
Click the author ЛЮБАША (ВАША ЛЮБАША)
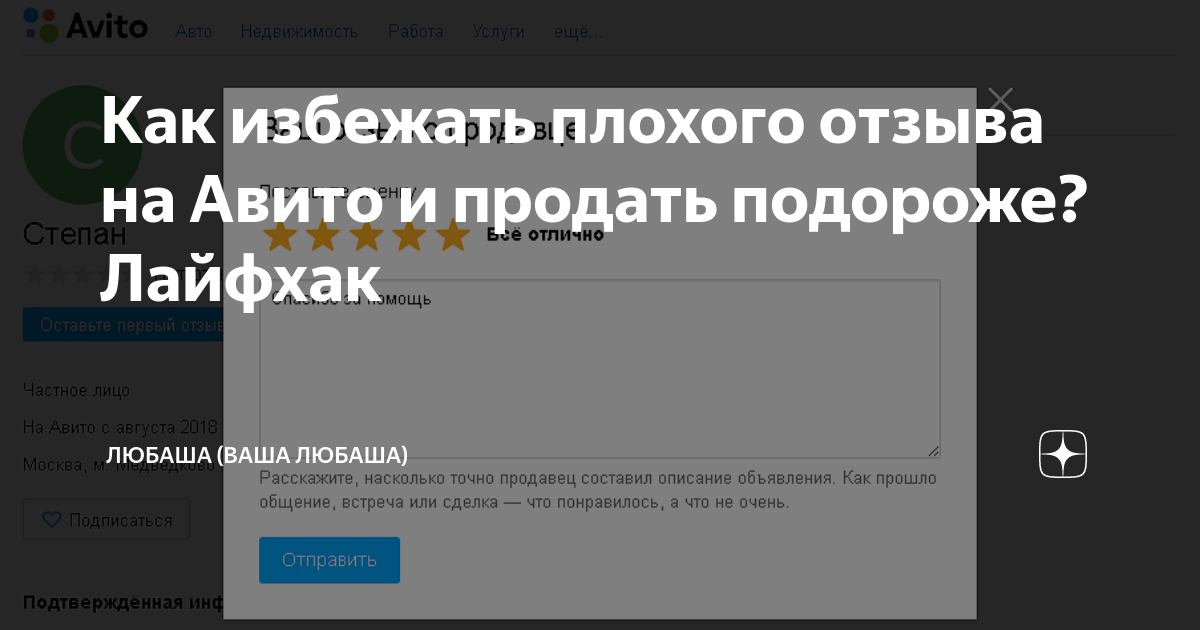point(257,454)
